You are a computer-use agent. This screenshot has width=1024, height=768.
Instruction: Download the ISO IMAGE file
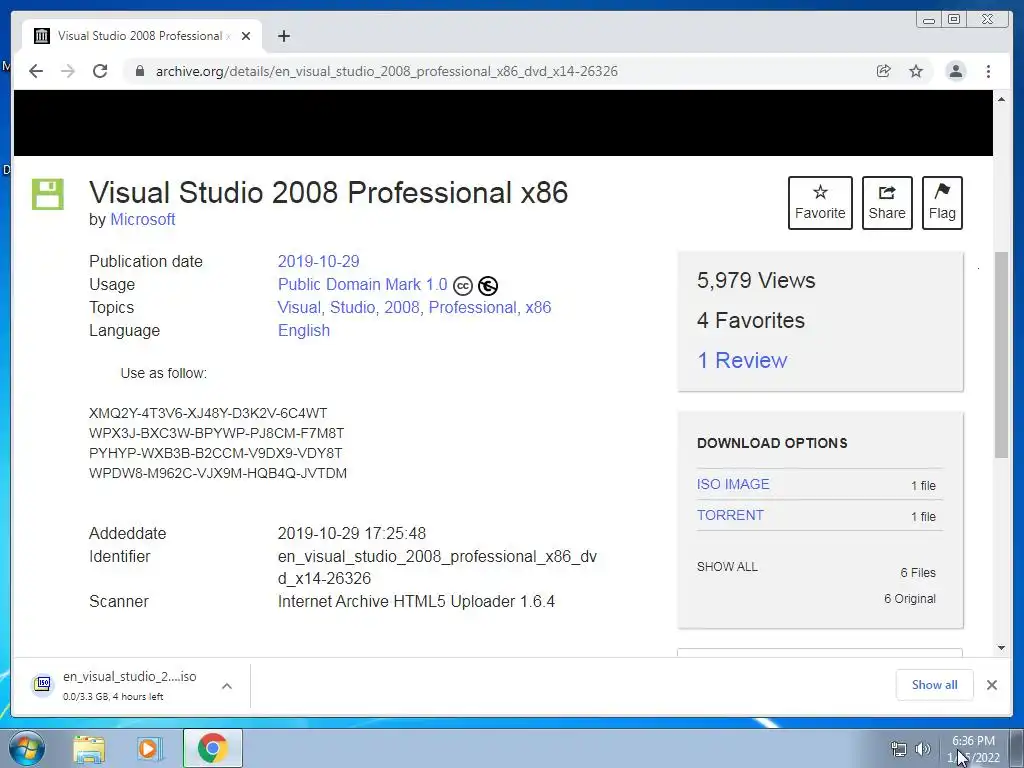(x=733, y=484)
